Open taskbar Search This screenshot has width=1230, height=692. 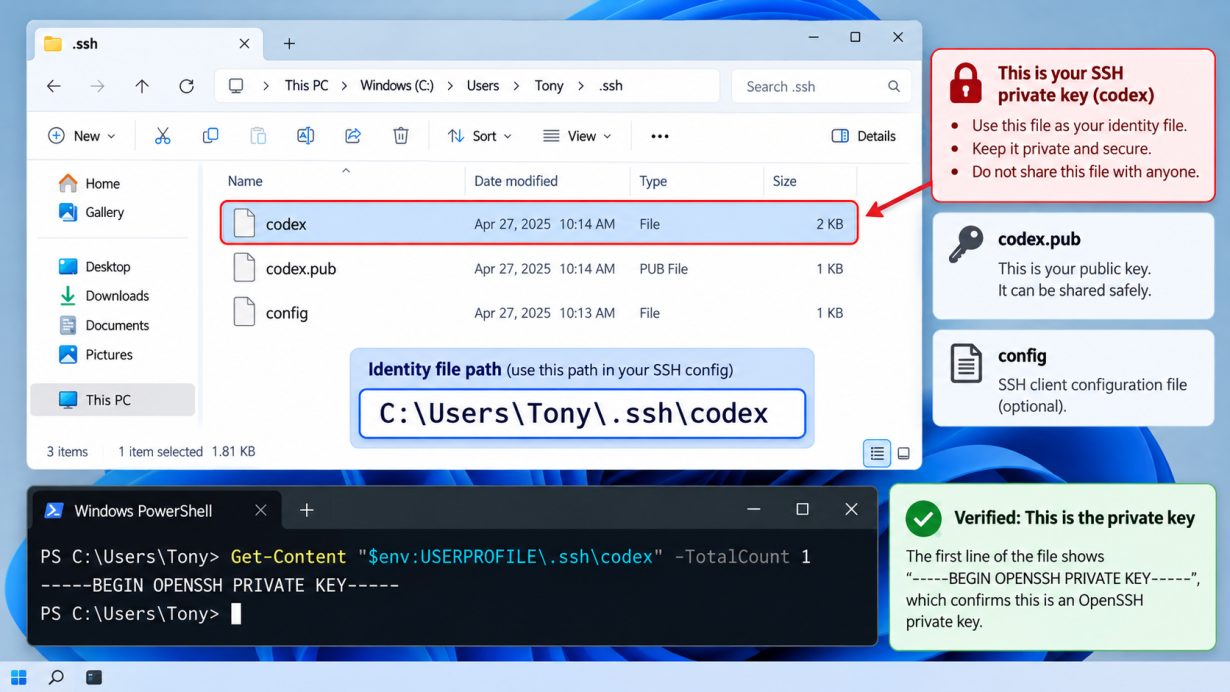(56, 677)
